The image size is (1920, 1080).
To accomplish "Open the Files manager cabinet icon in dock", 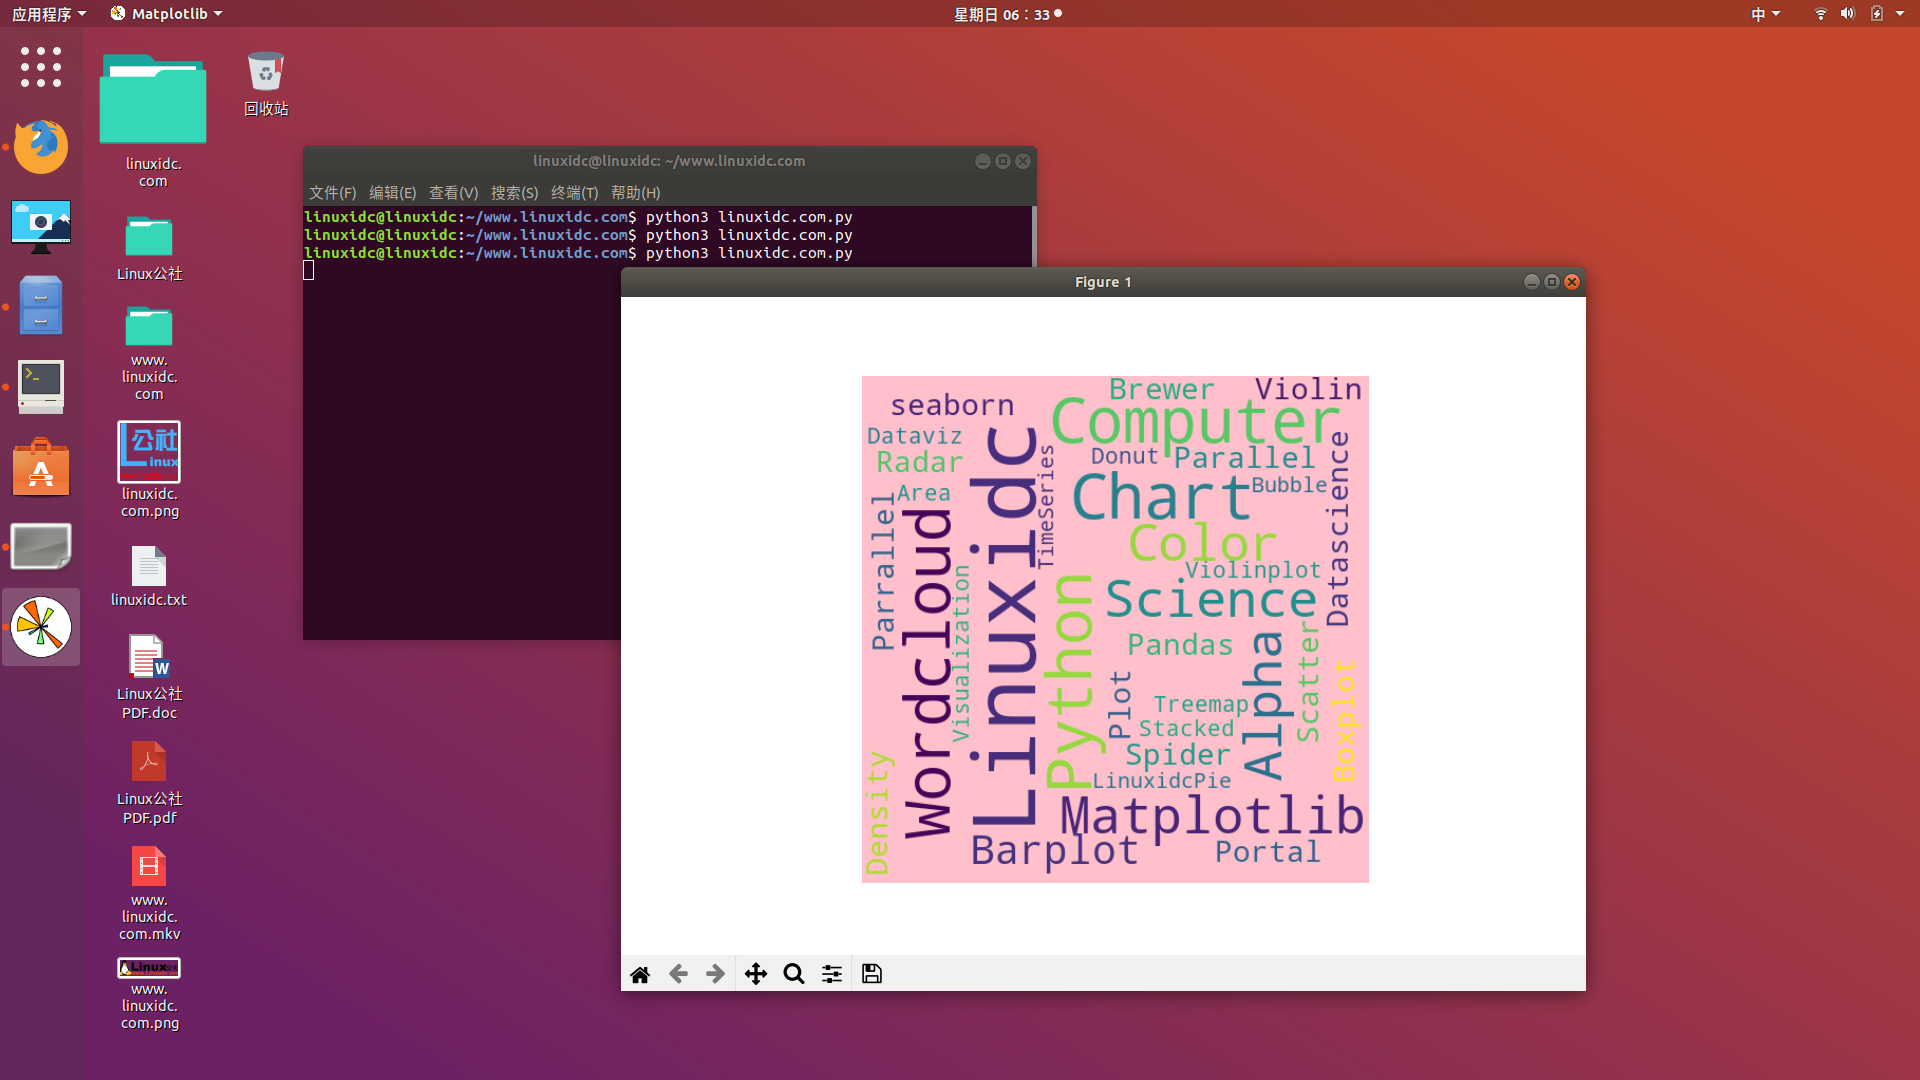I will pyautogui.click(x=41, y=306).
